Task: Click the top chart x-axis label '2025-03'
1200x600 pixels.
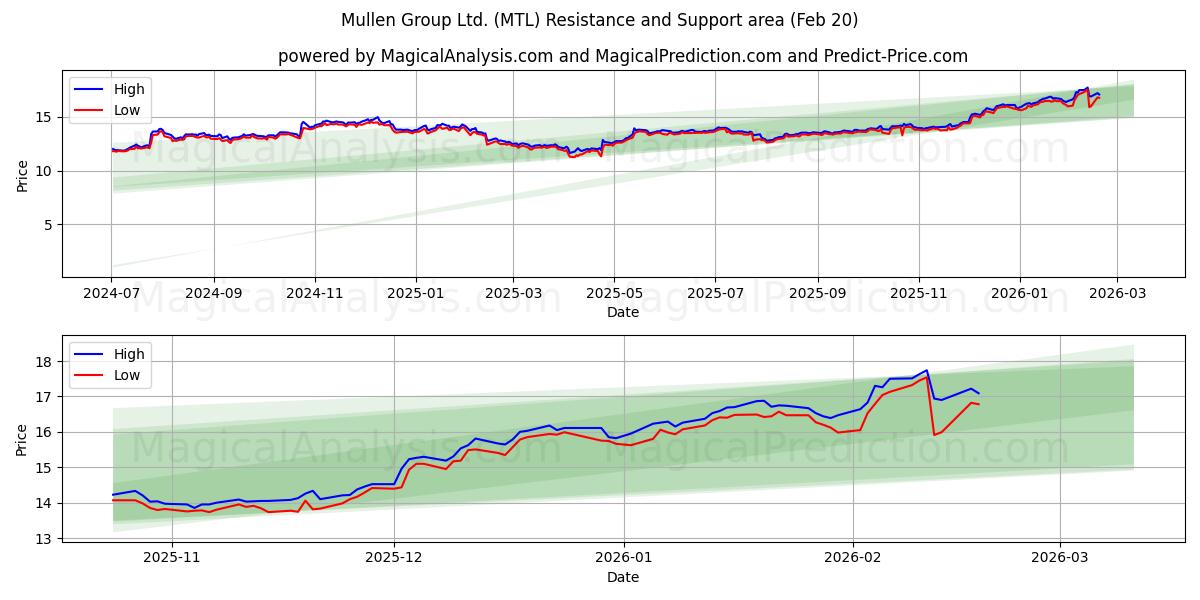Action: coord(513,295)
